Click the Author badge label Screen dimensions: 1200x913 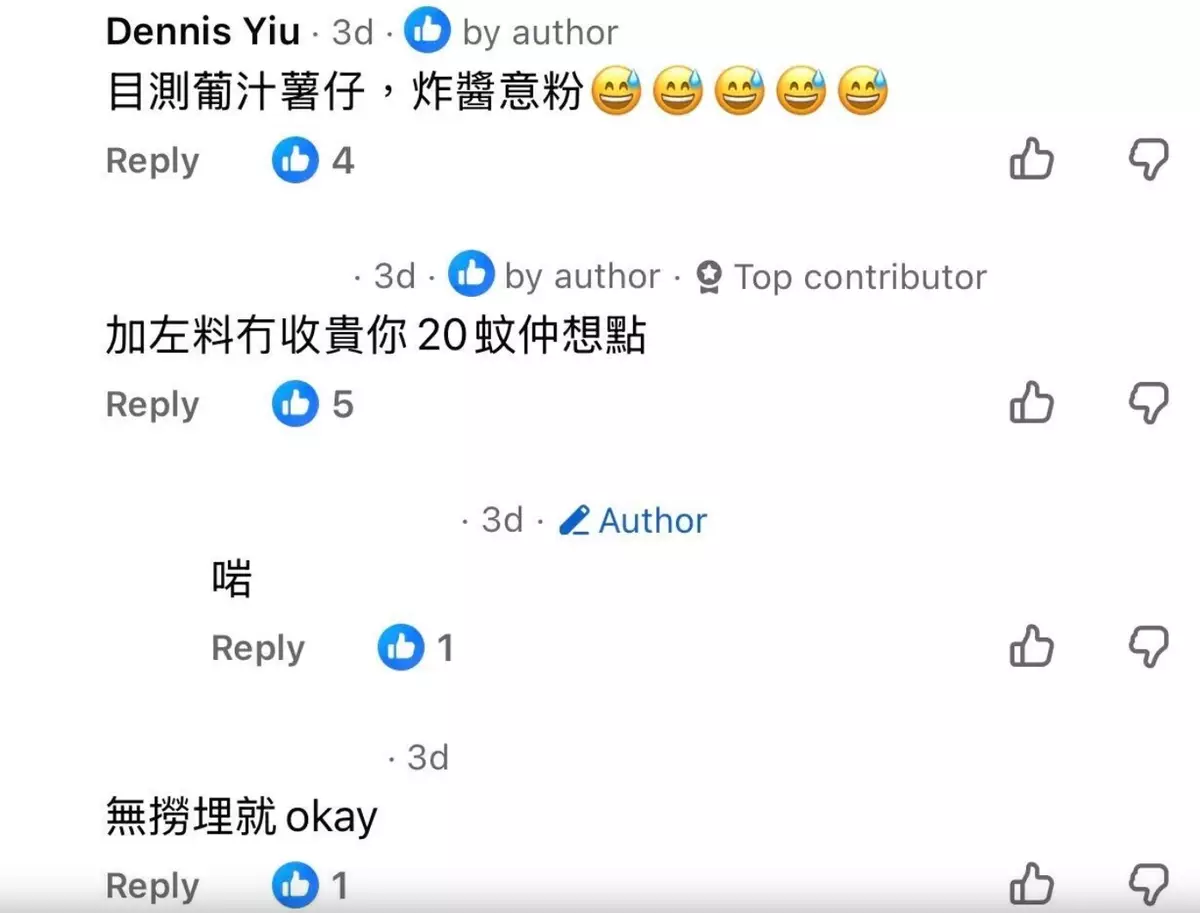[633, 520]
